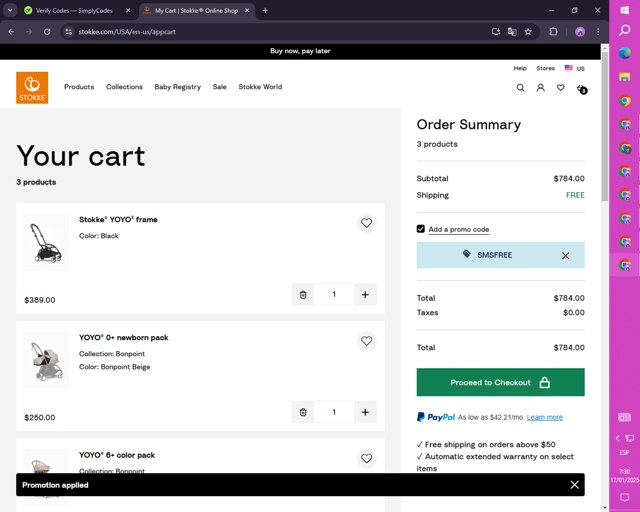This screenshot has width=640, height=512.
Task: Delete YOYO 0+ newborn pack from cart
Action: click(x=303, y=412)
